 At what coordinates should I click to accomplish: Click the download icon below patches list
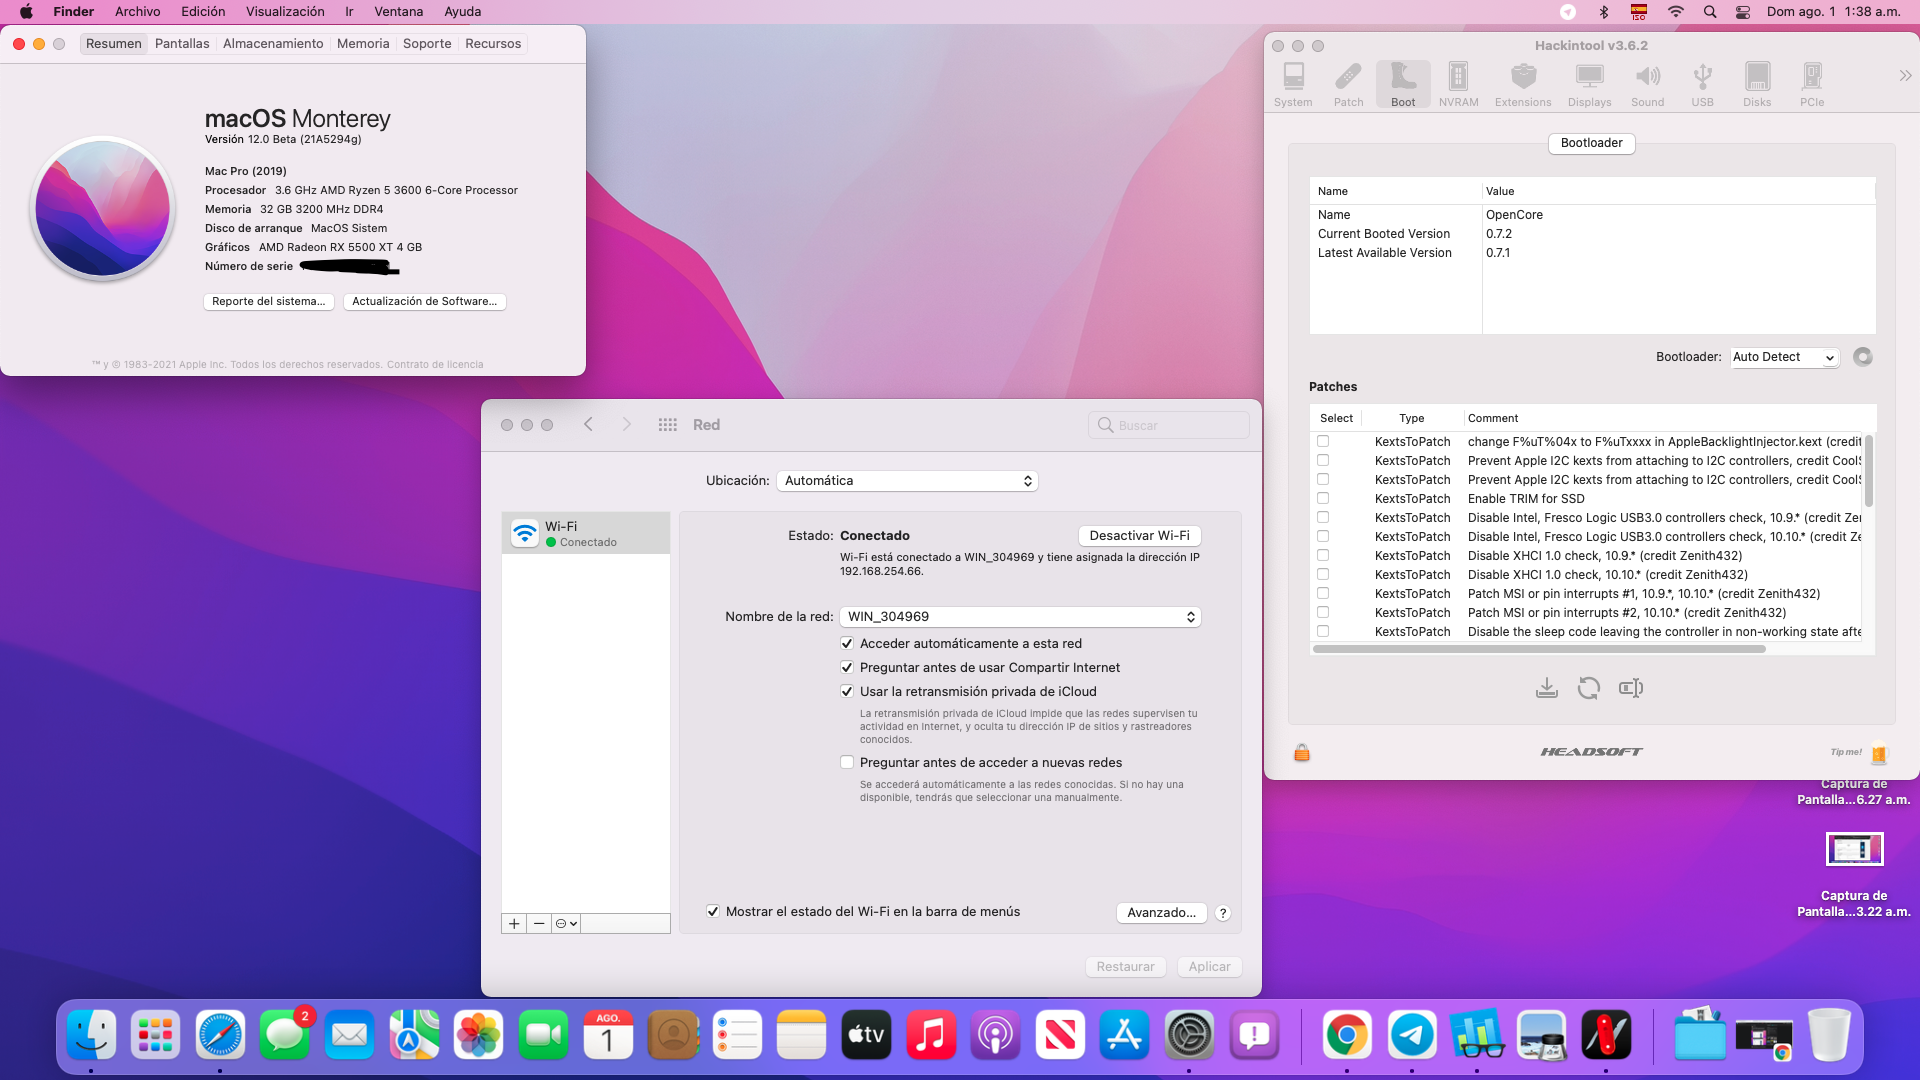[1546, 688]
